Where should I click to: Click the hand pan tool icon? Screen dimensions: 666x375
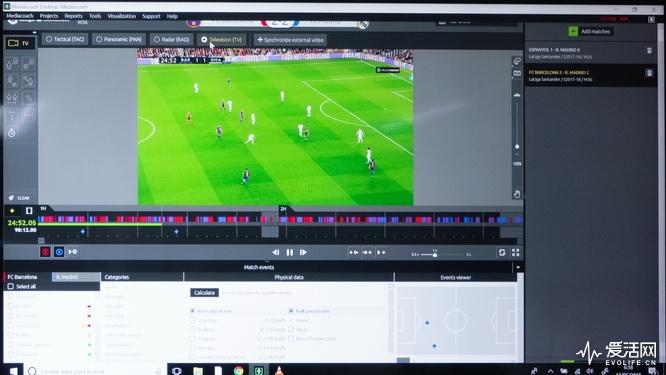click(517, 194)
